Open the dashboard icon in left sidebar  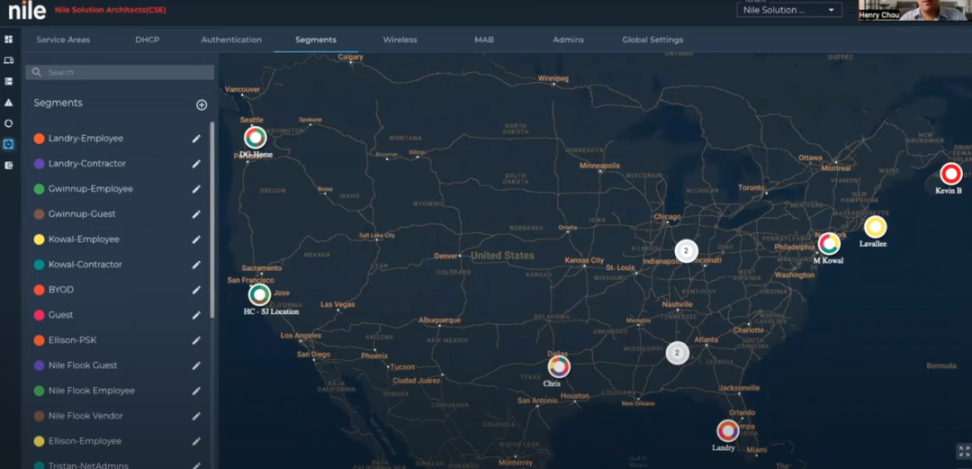click(9, 39)
